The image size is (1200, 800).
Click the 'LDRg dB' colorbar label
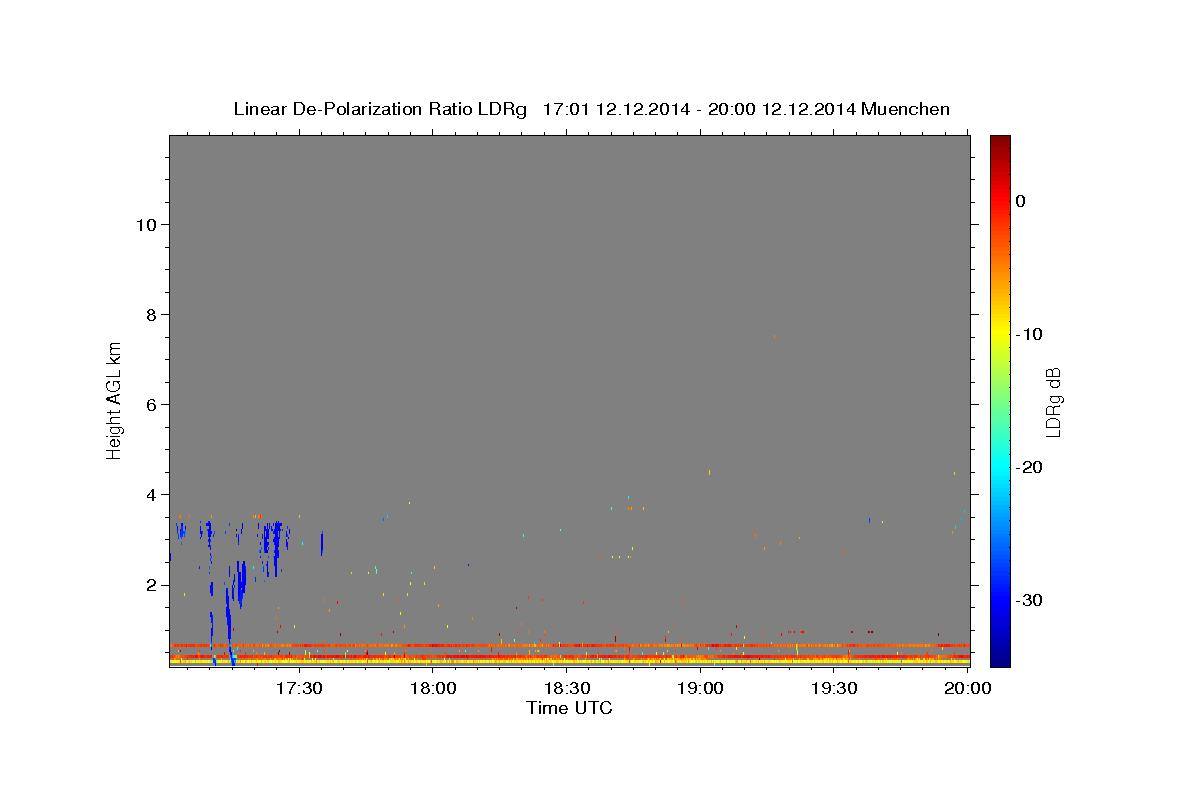[1053, 401]
